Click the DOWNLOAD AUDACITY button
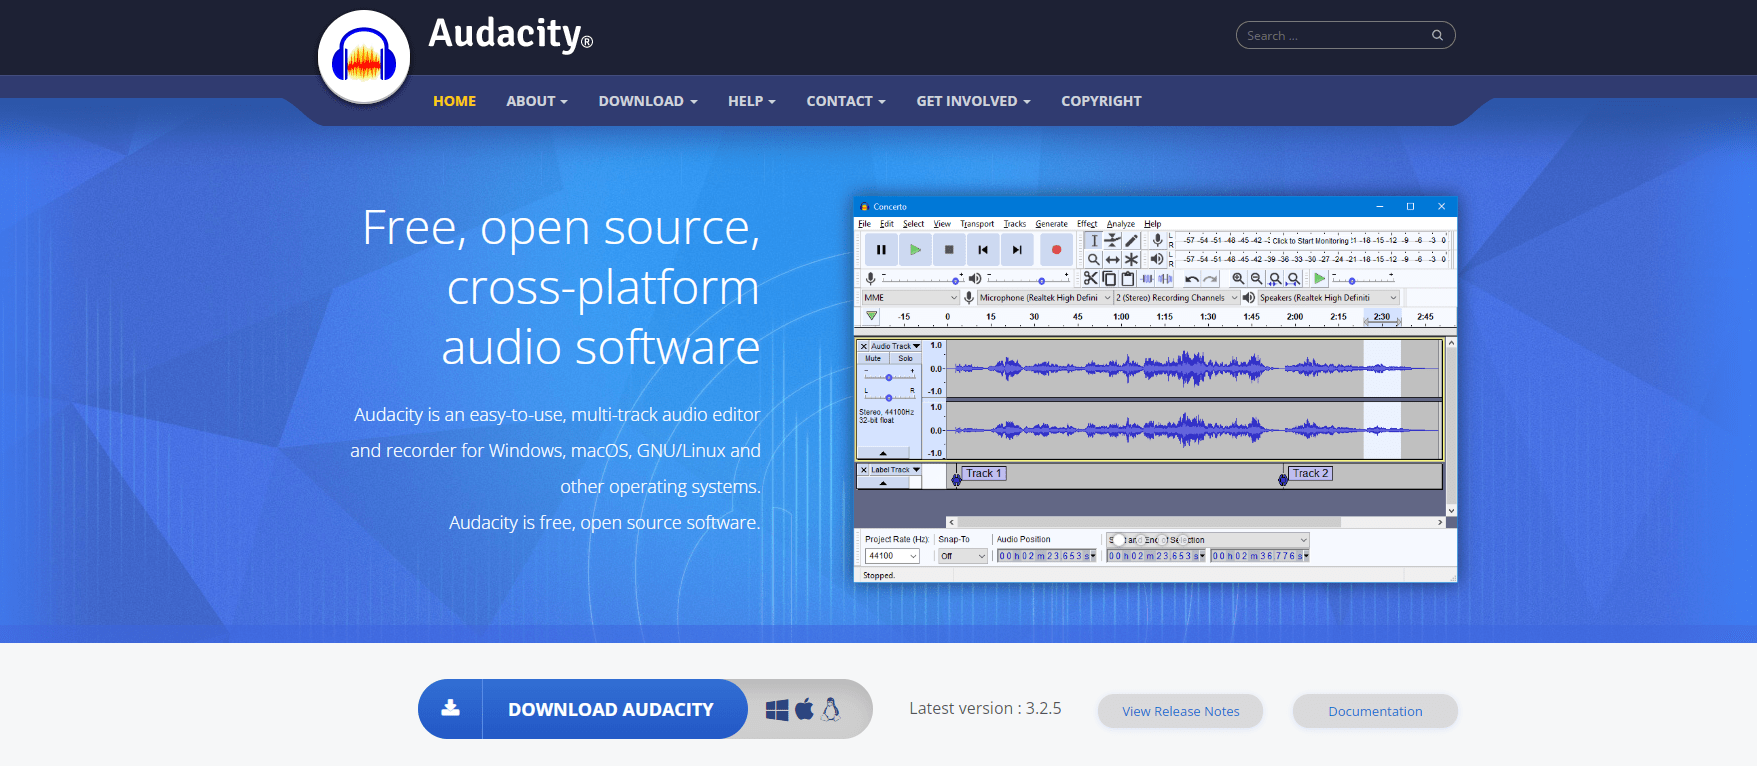1757x766 pixels. click(x=583, y=709)
